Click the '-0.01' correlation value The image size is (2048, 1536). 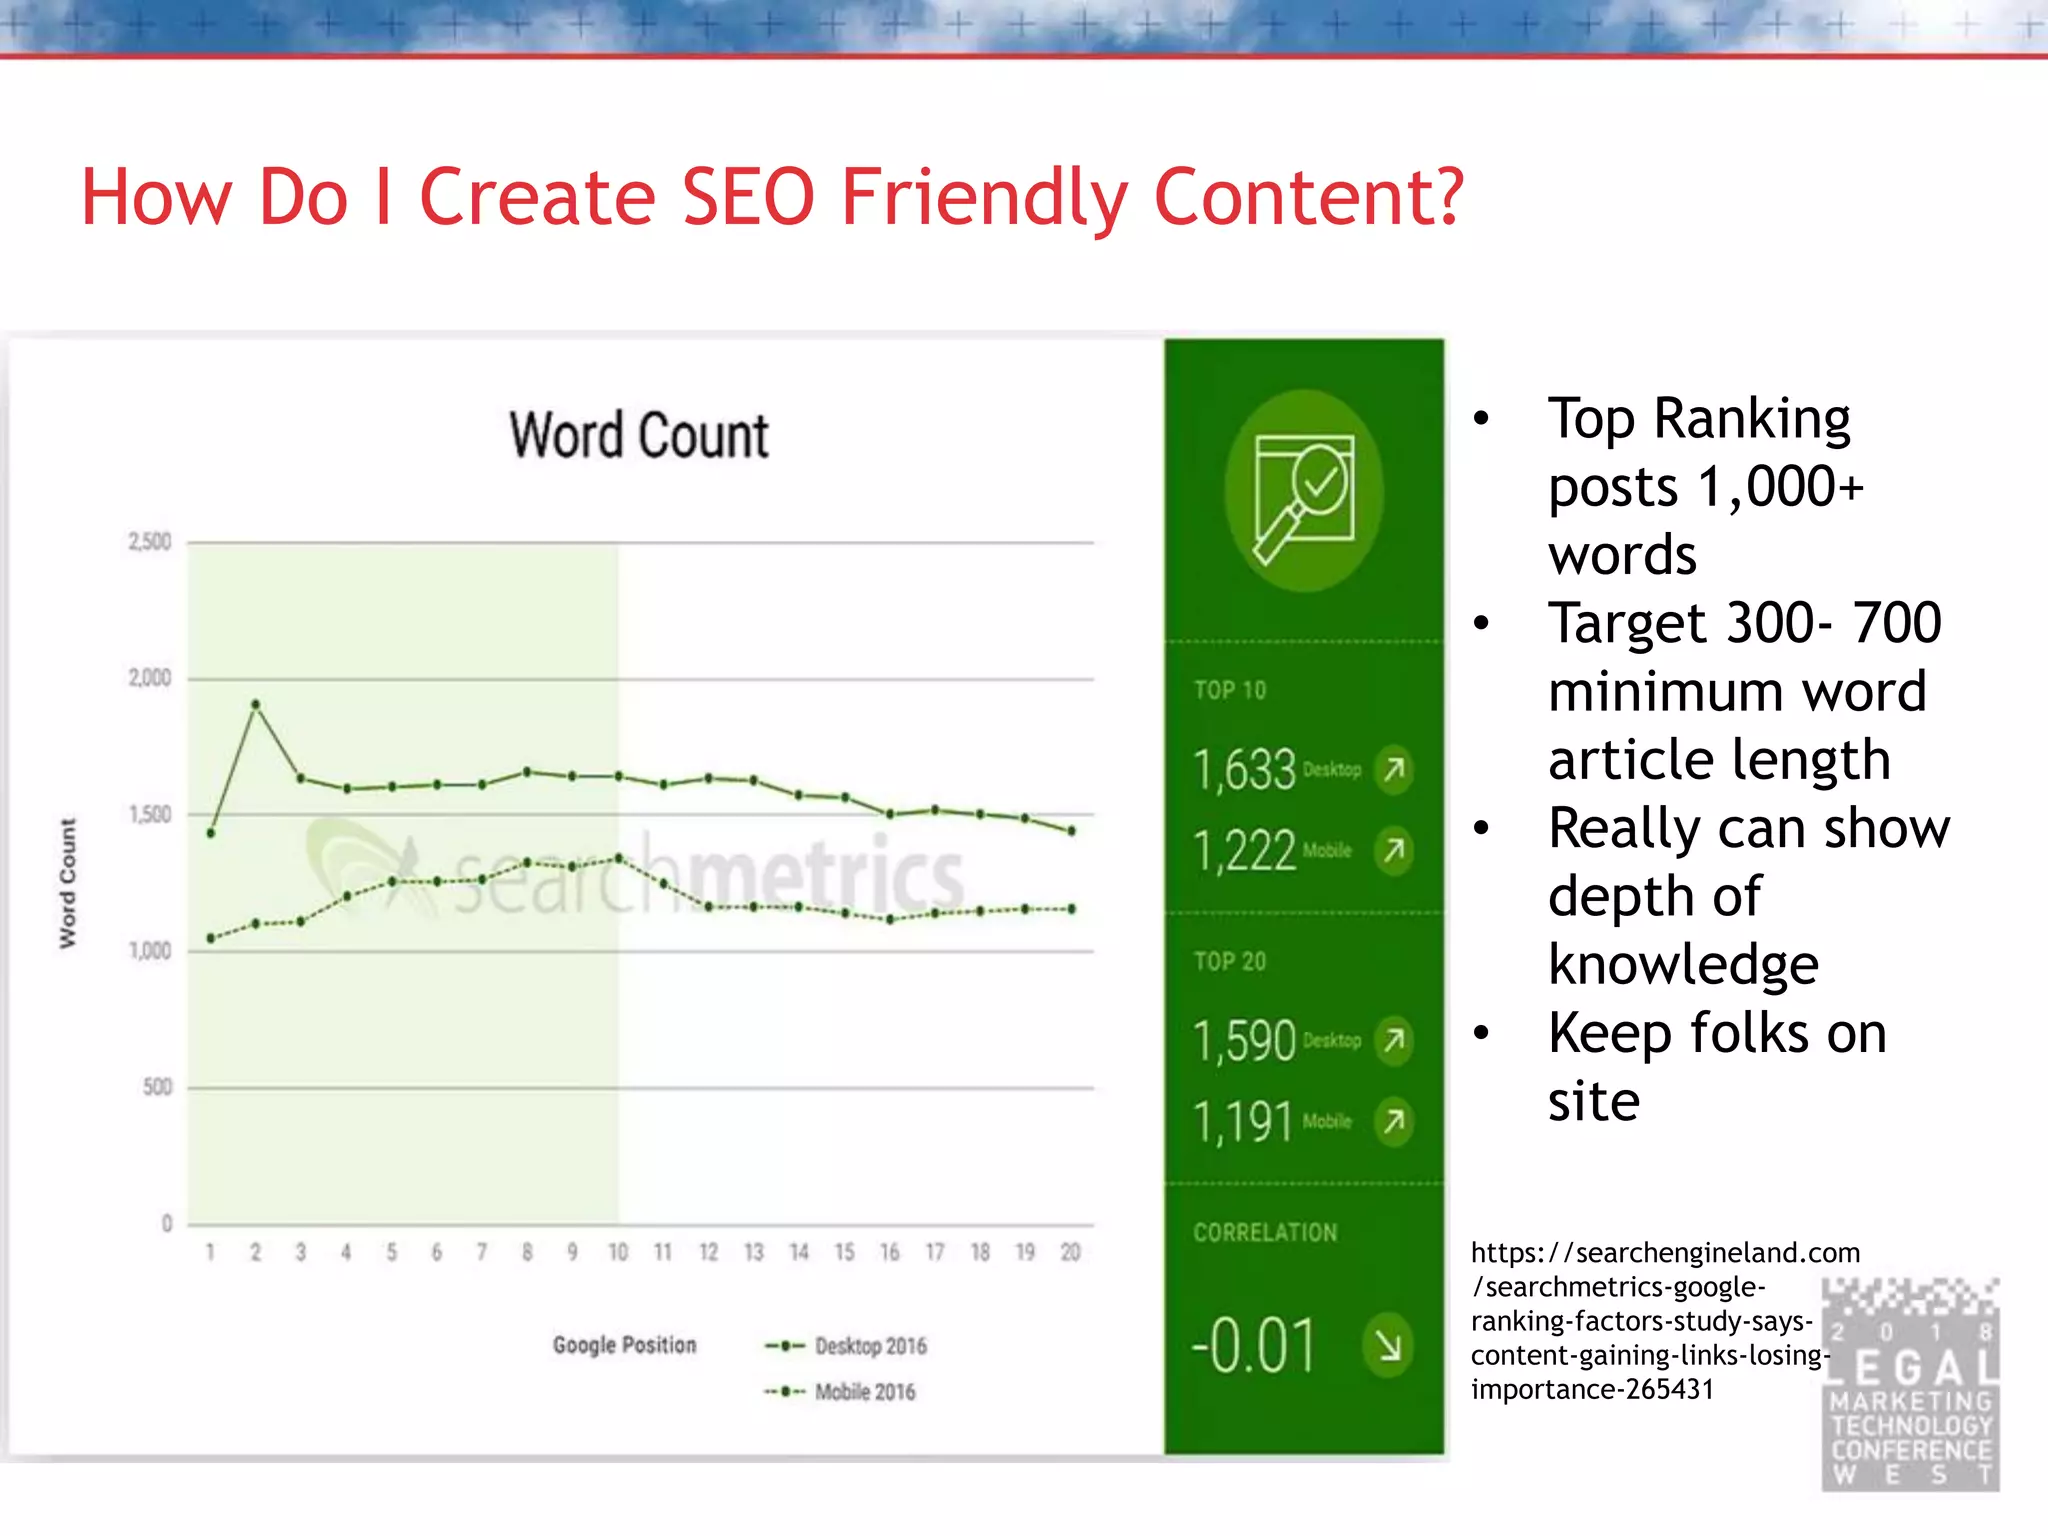click(x=1253, y=1346)
